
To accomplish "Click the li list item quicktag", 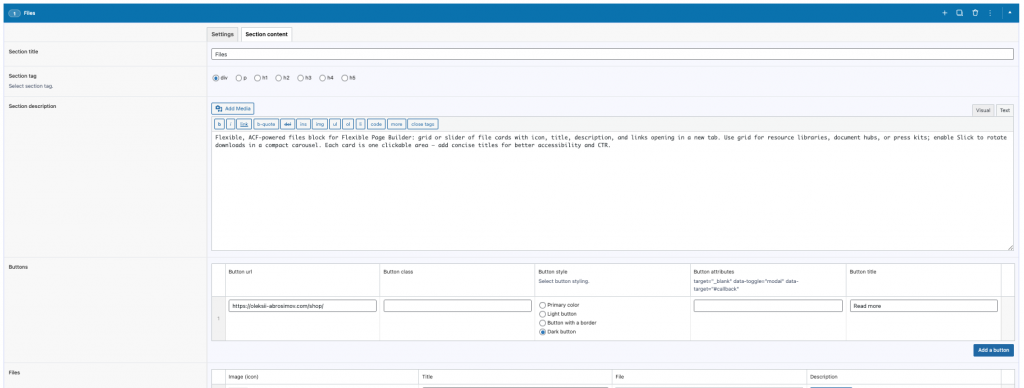I will [360, 123].
